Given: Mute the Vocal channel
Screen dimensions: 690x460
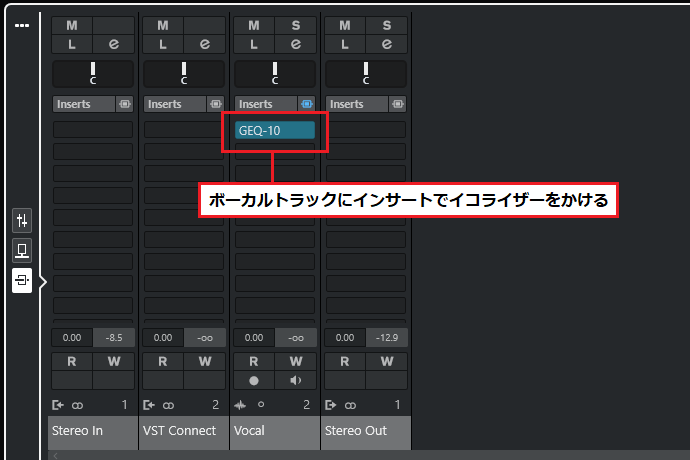Looking at the screenshot, I should coord(254,26).
